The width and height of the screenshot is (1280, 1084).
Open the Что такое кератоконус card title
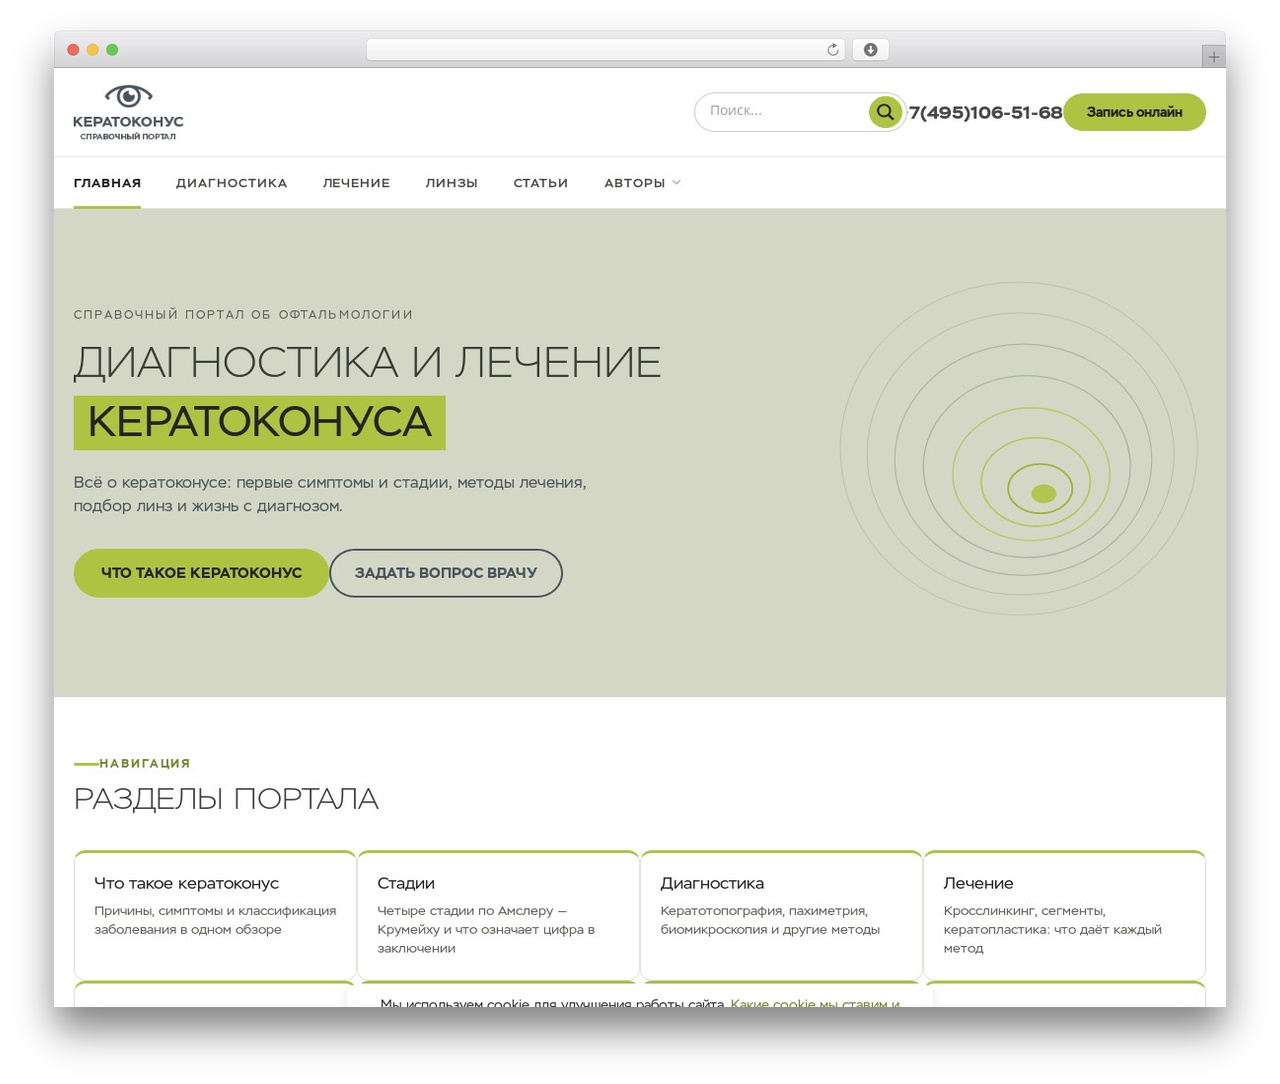186,883
